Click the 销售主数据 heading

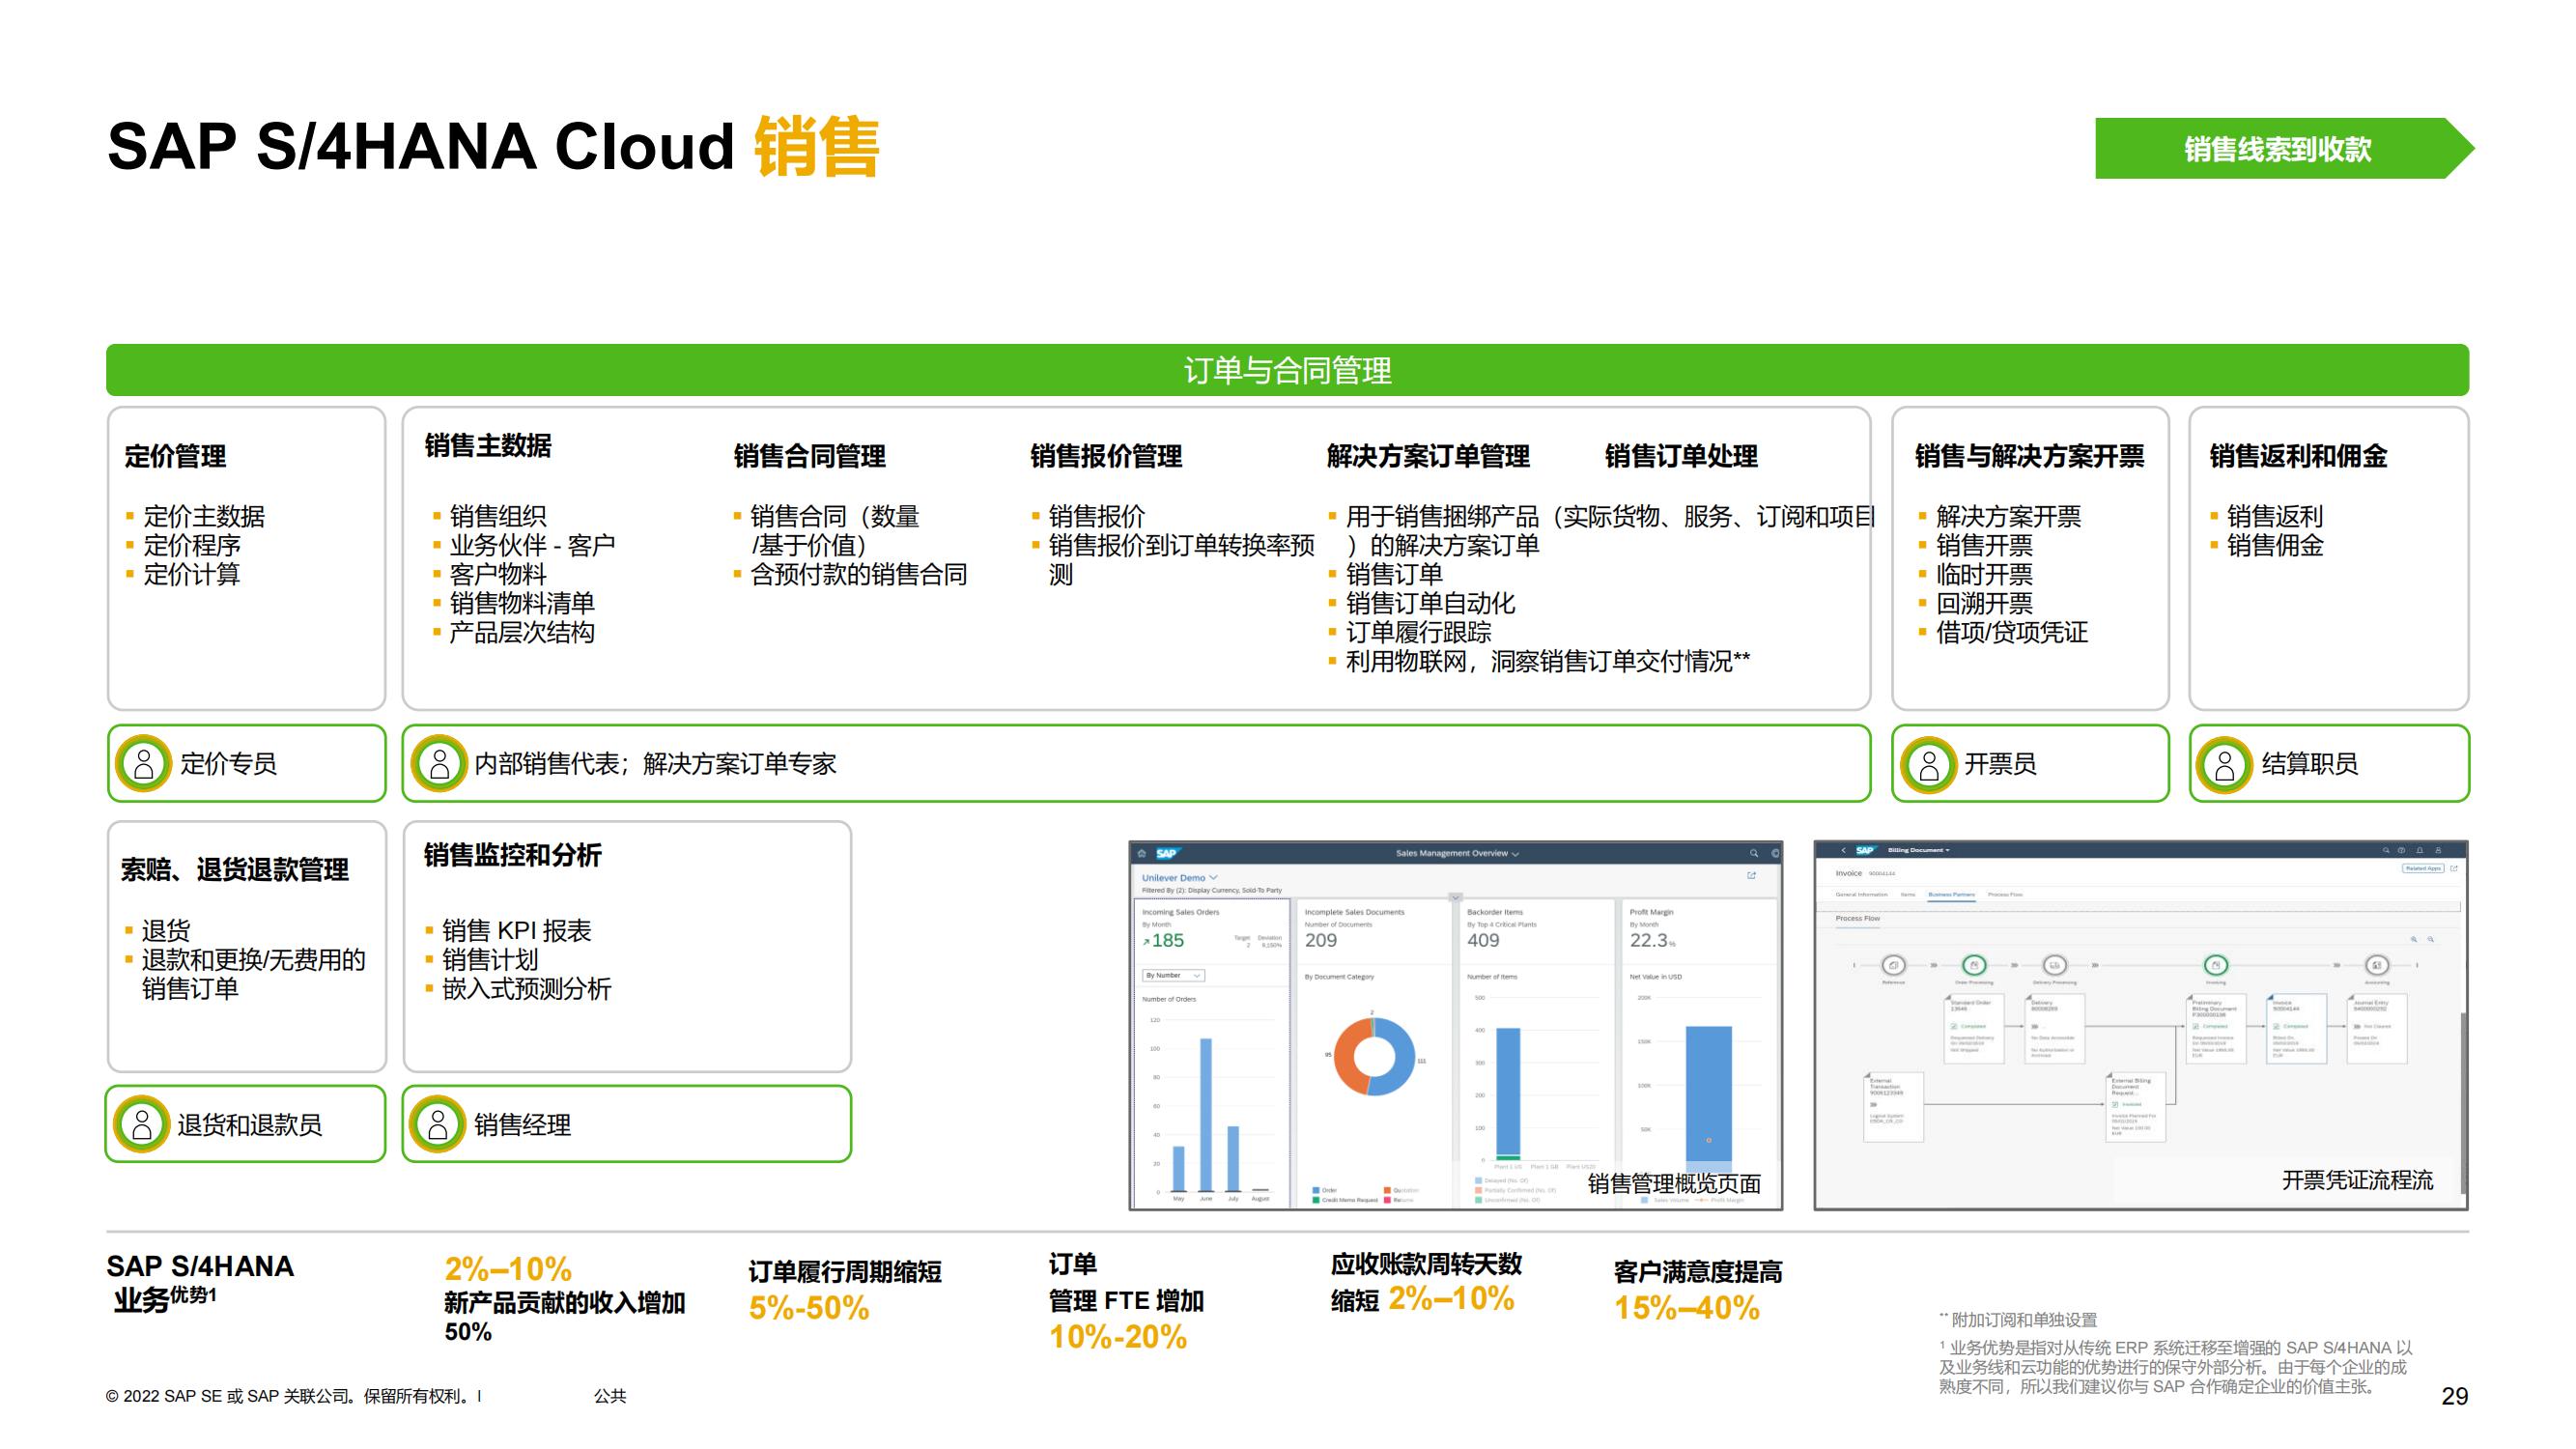[488, 445]
